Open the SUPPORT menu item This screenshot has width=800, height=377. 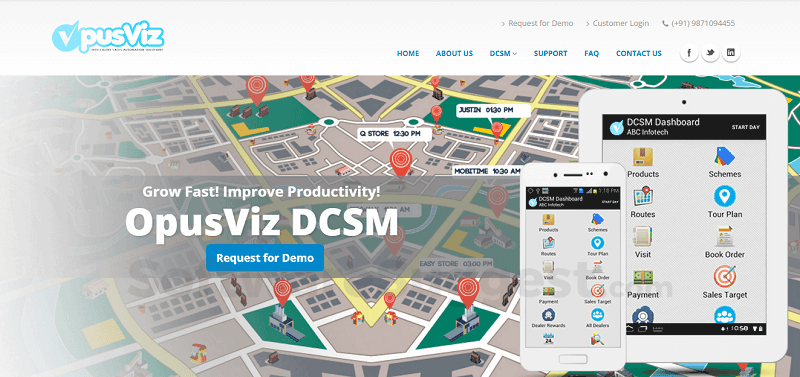click(x=551, y=53)
